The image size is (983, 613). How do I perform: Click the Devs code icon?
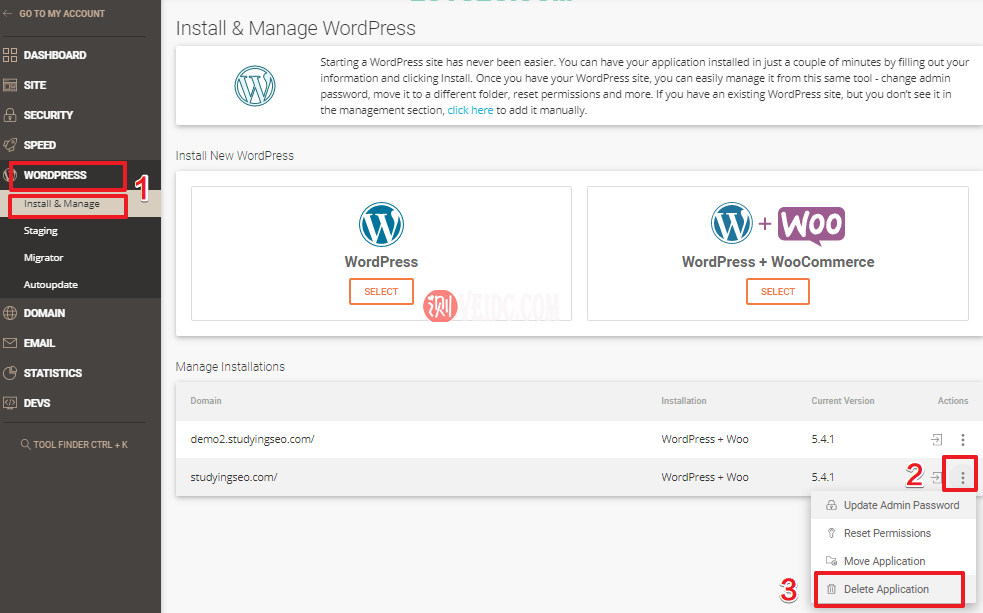(x=10, y=403)
